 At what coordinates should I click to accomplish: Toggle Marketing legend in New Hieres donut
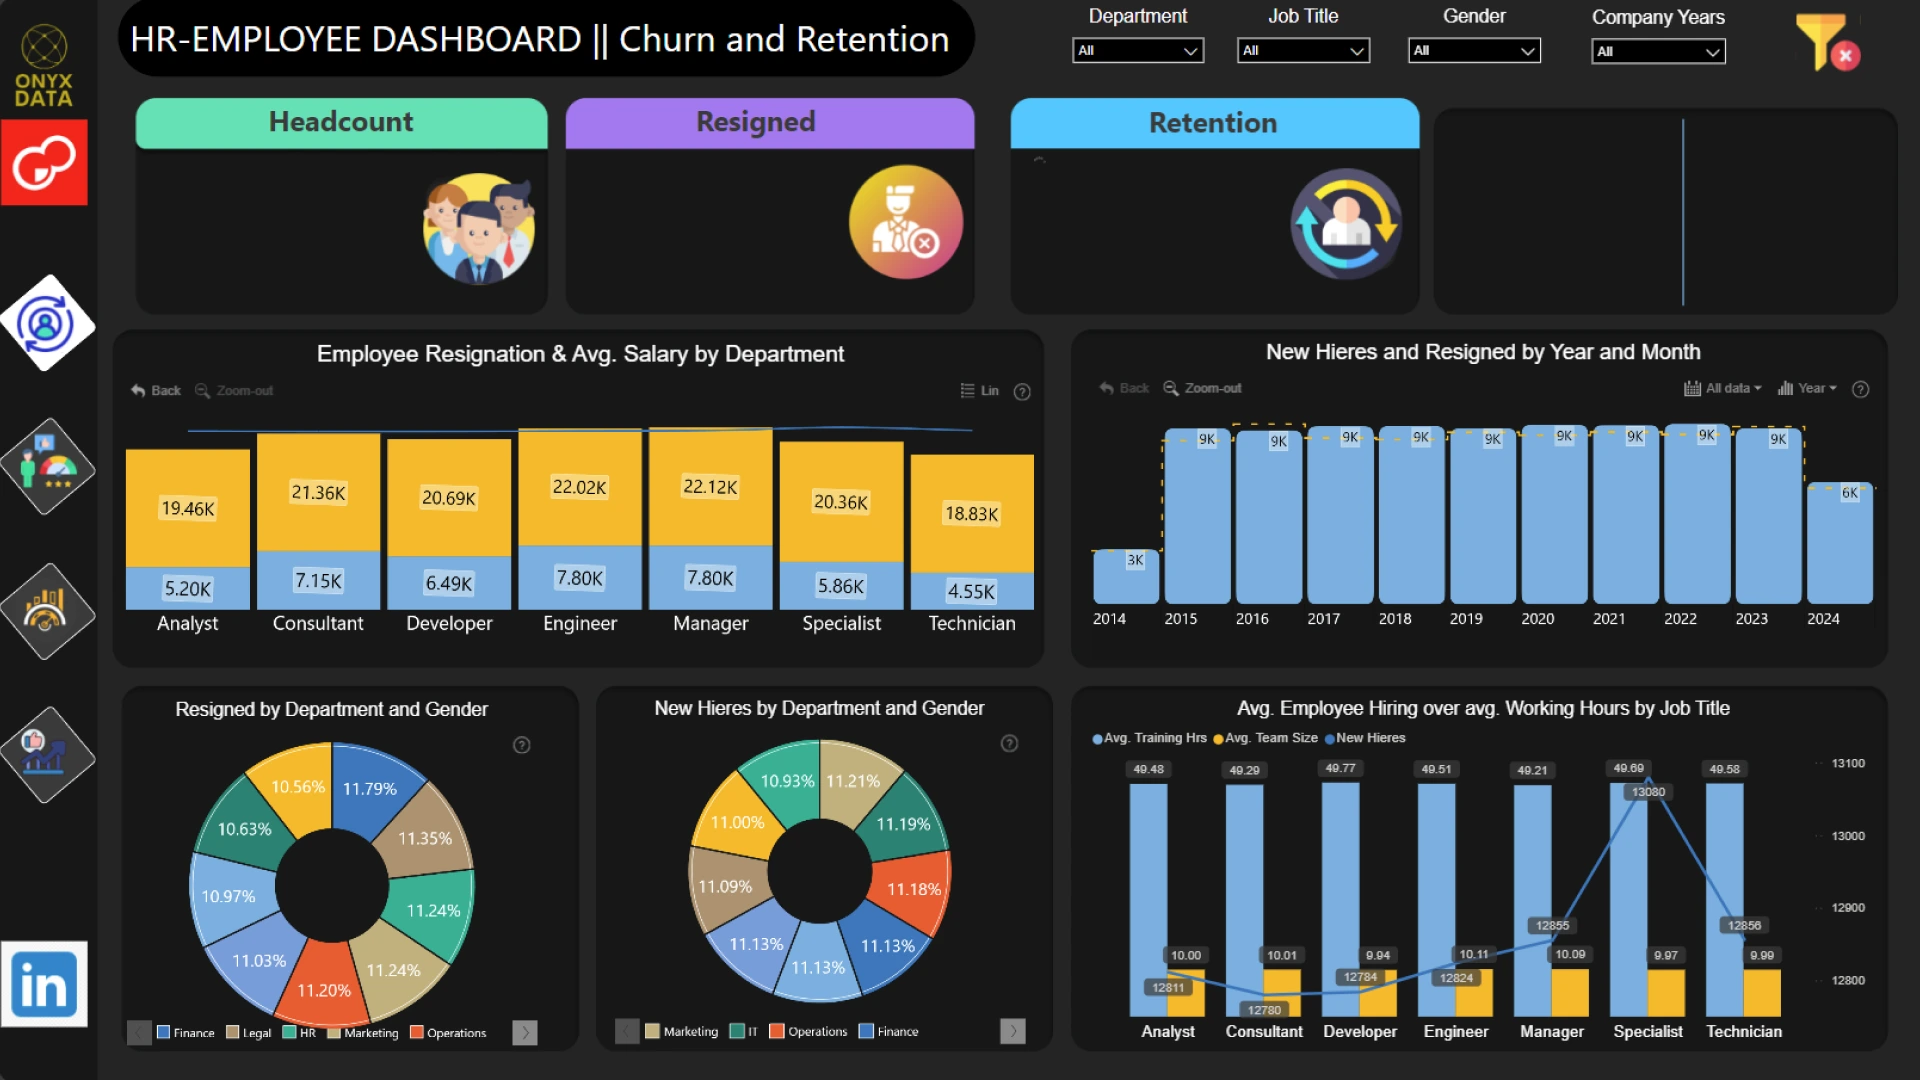682,1031
